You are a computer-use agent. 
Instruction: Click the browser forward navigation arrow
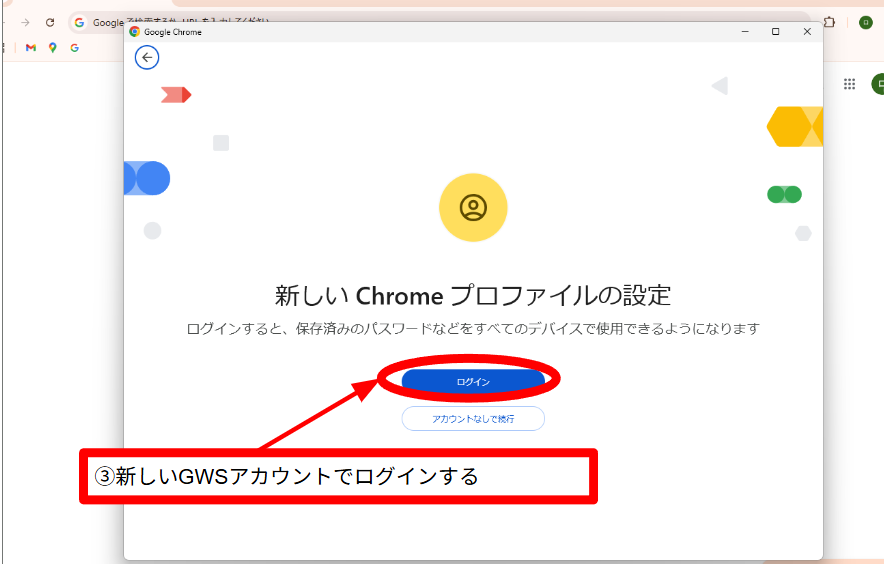(26, 22)
